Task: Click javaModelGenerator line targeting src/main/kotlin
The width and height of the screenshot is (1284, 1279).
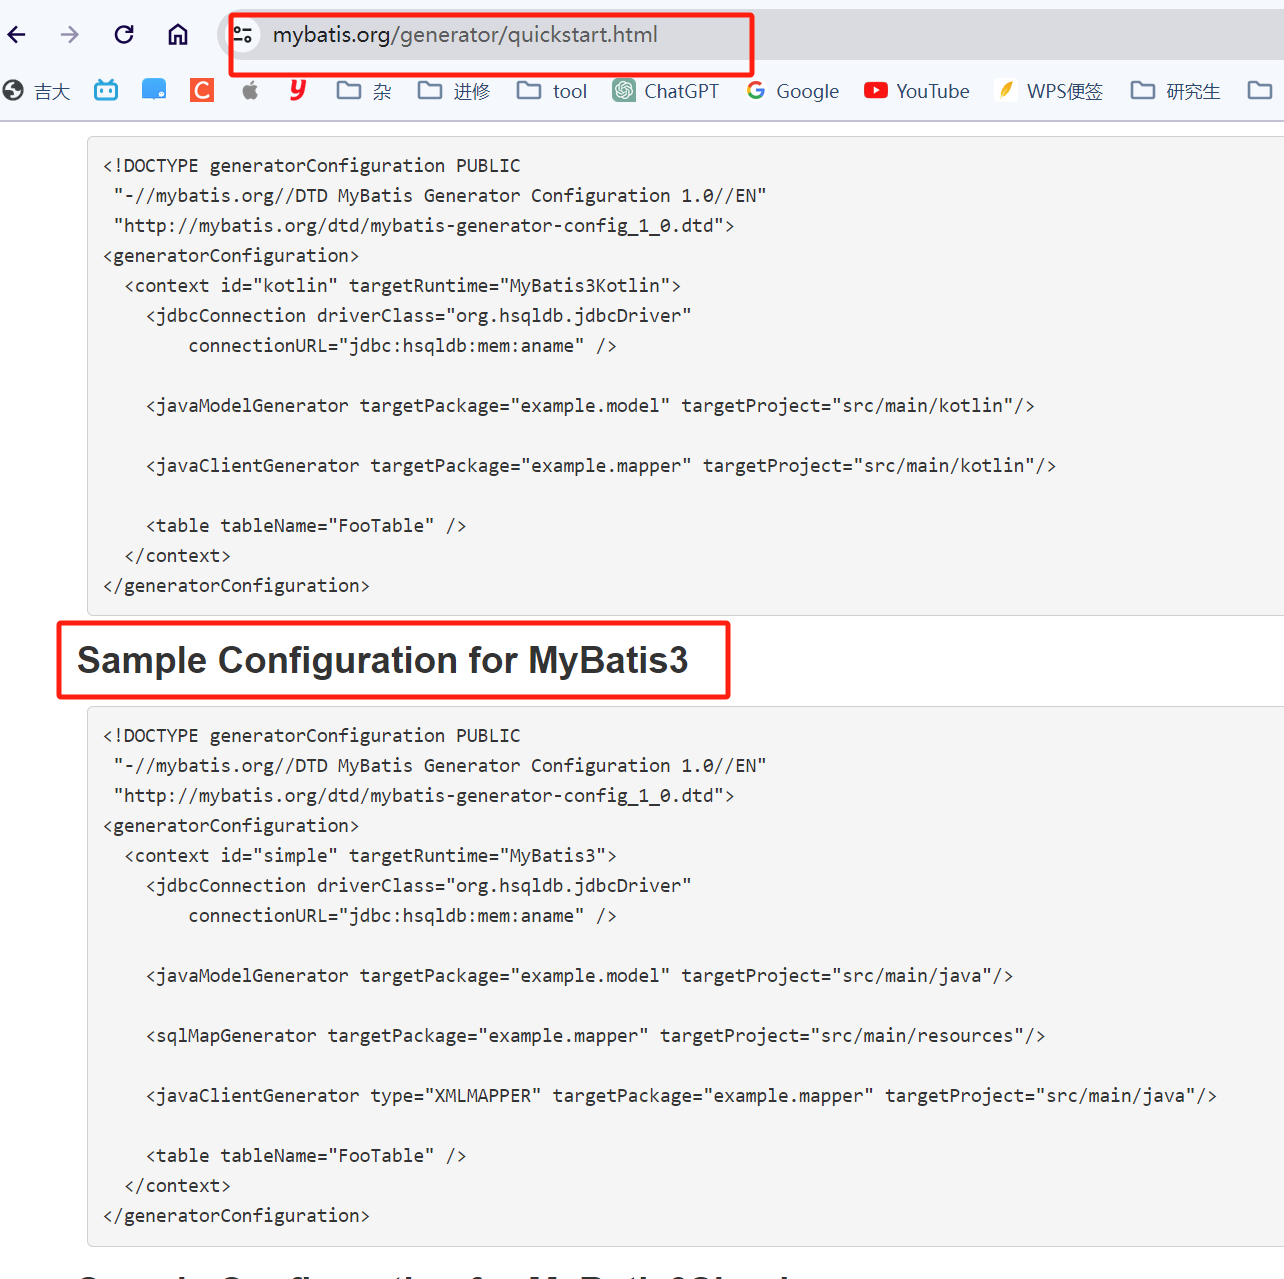Action: (x=590, y=406)
